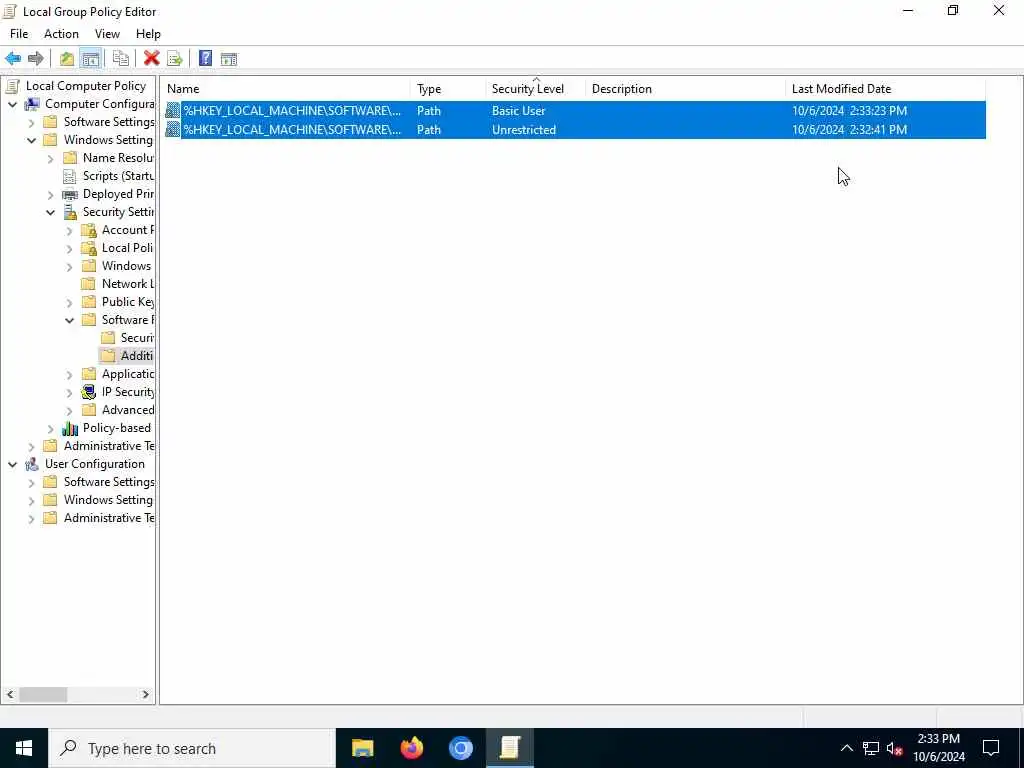
Task: Click the Type here to search box
Action: [x=192, y=748]
